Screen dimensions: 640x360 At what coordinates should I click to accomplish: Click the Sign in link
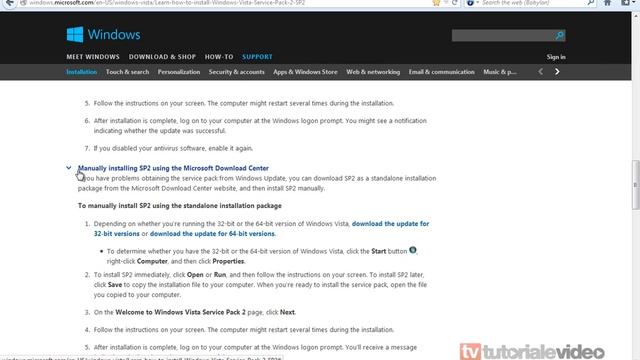[x=556, y=57]
